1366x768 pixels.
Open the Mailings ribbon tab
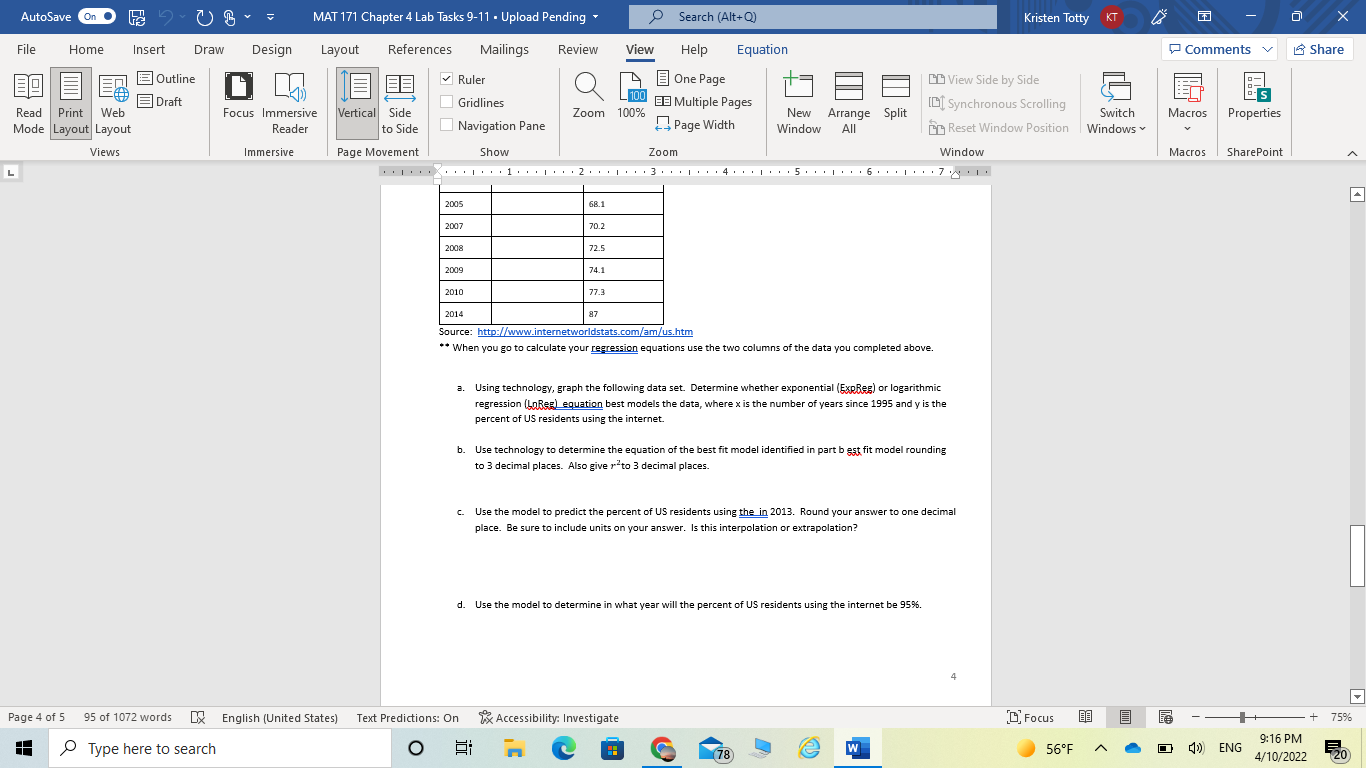504,48
